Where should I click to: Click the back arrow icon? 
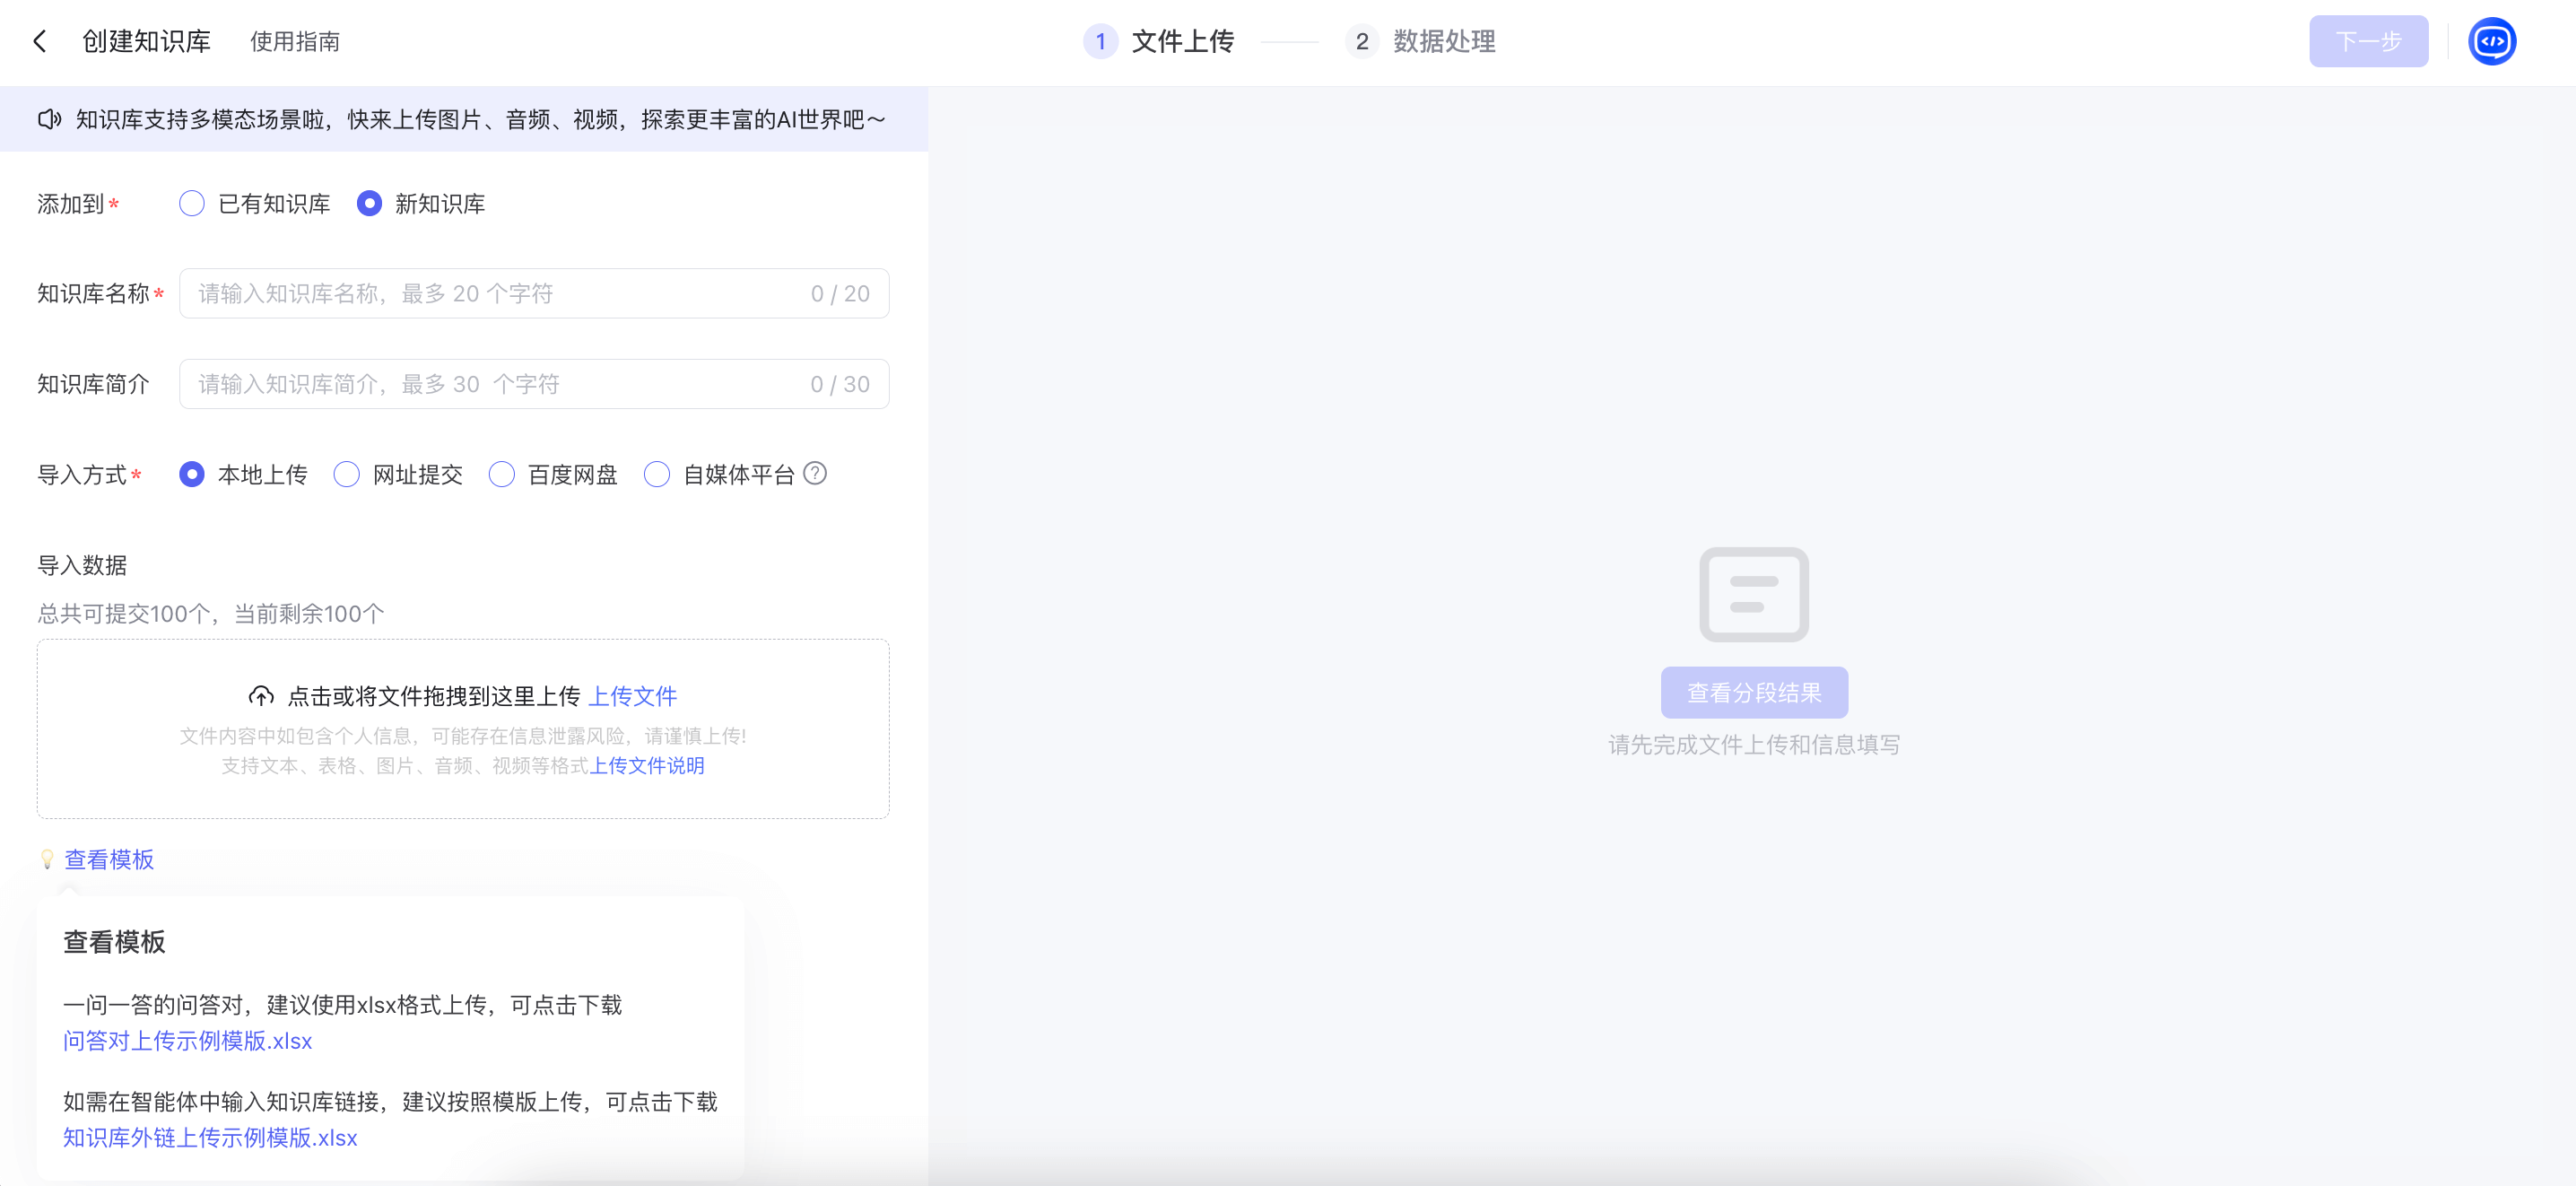tap(40, 41)
